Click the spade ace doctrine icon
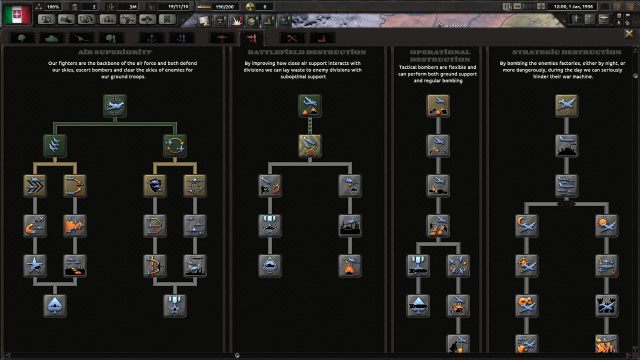This screenshot has width=640, height=360. [x=55, y=306]
